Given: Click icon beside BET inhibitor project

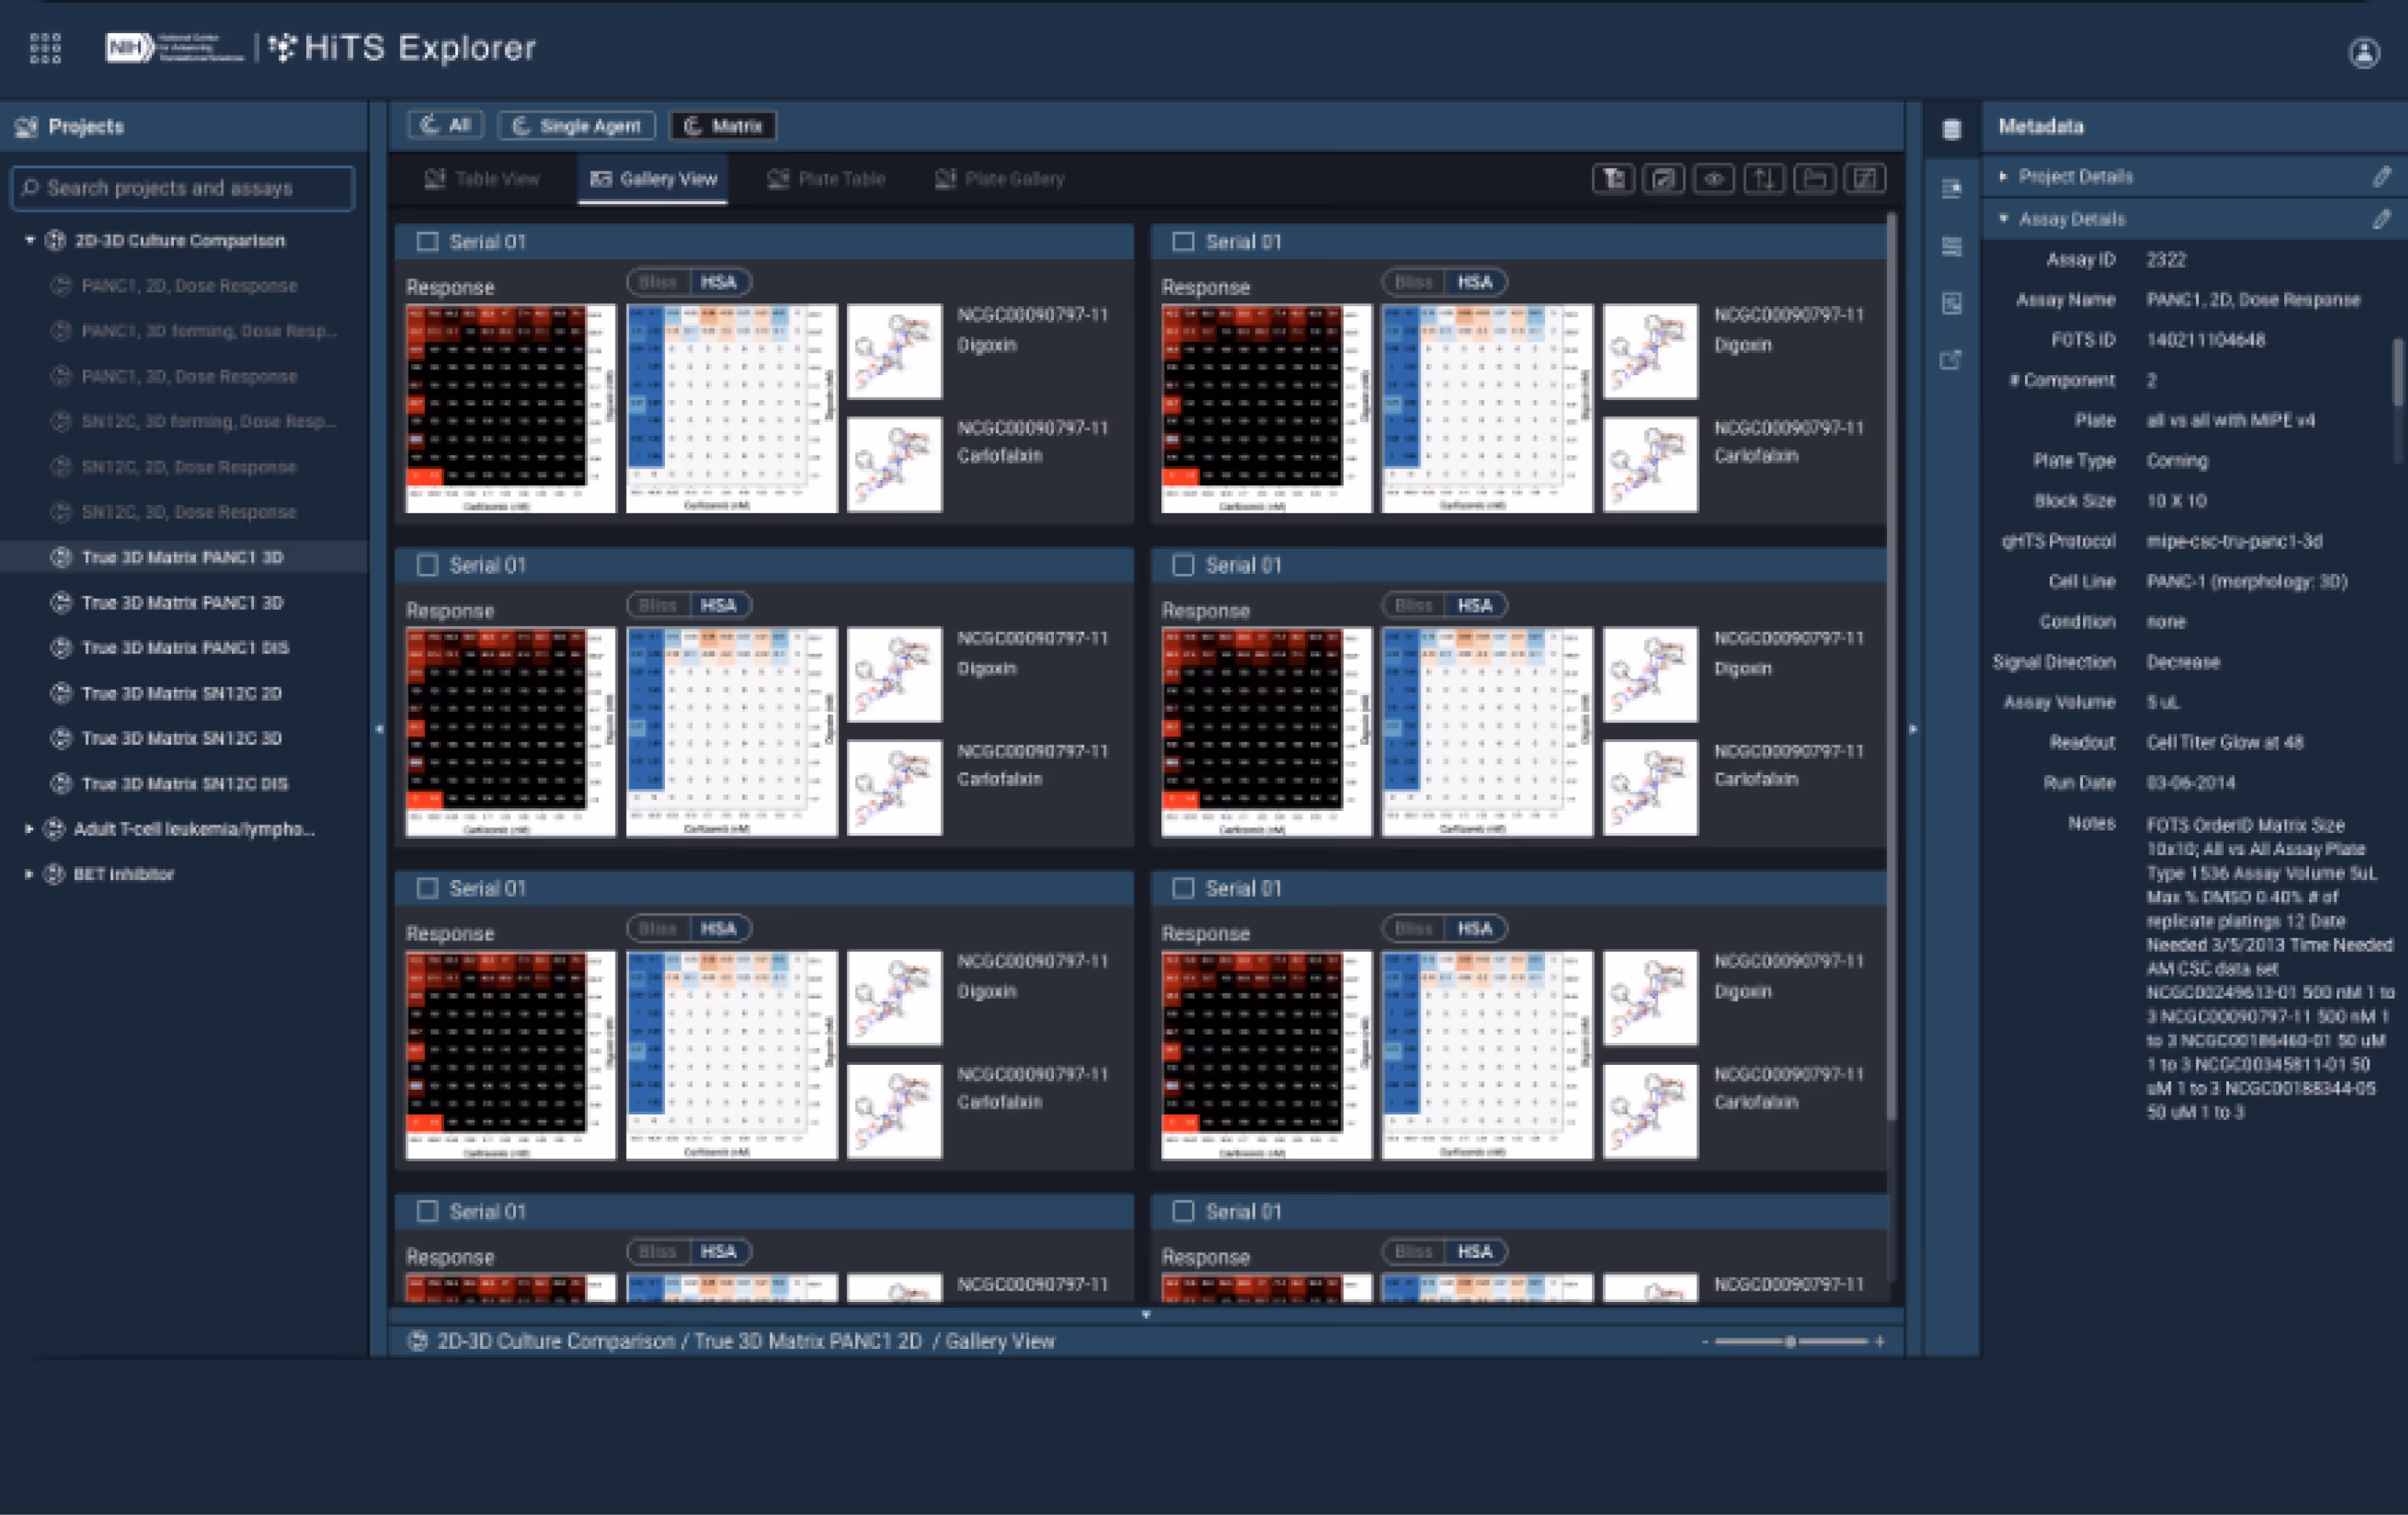Looking at the screenshot, I should pos(54,874).
